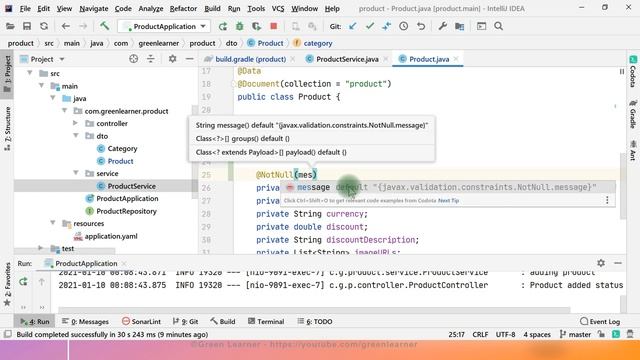Accept message completion suggestion
This screenshot has width=640, height=360.
pyautogui.click(x=447, y=187)
